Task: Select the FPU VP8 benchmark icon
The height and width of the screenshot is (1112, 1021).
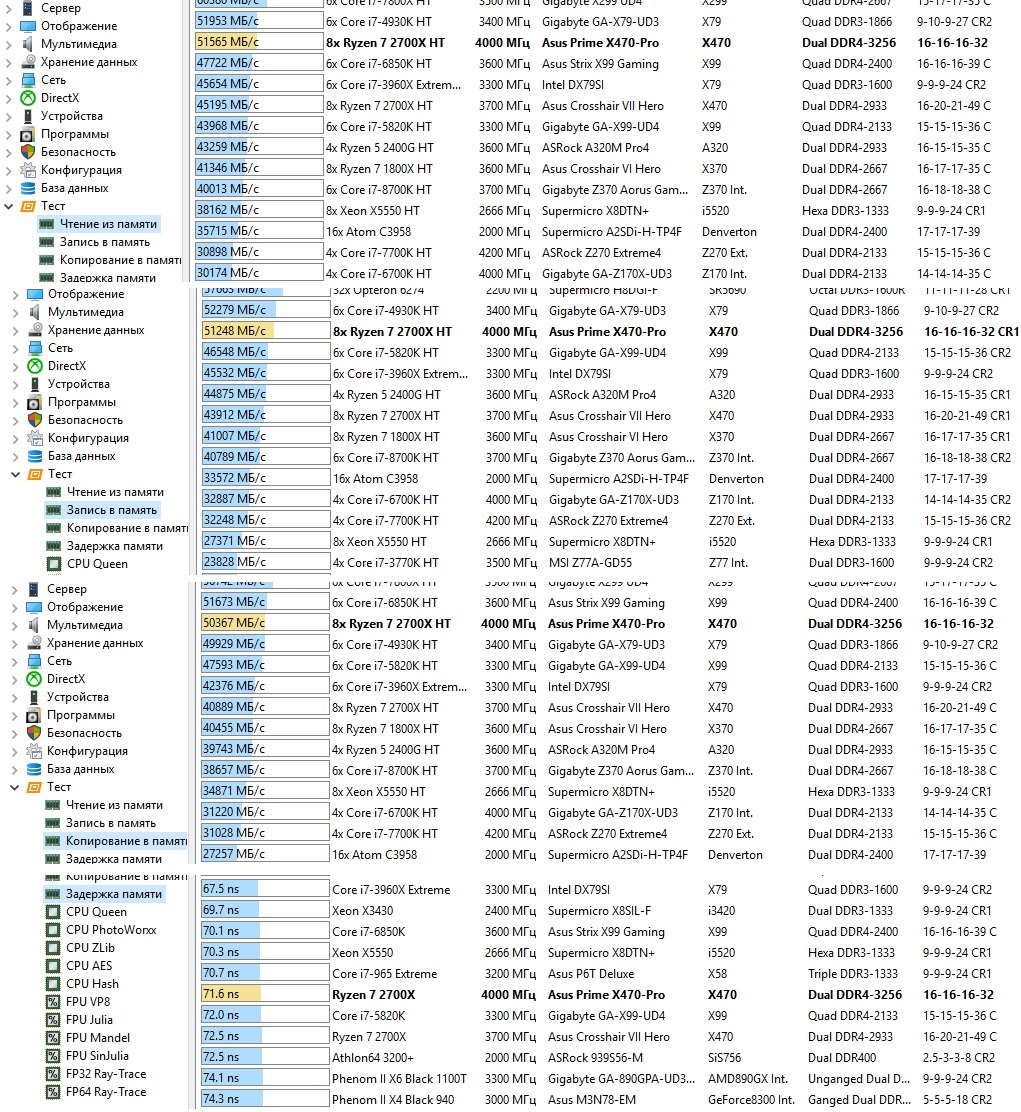Action: (53, 1002)
